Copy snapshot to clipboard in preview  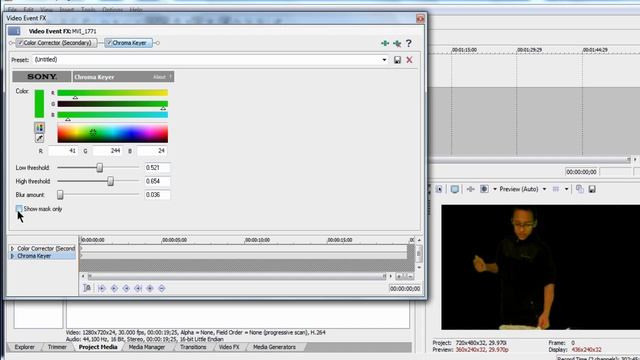[x=580, y=189]
